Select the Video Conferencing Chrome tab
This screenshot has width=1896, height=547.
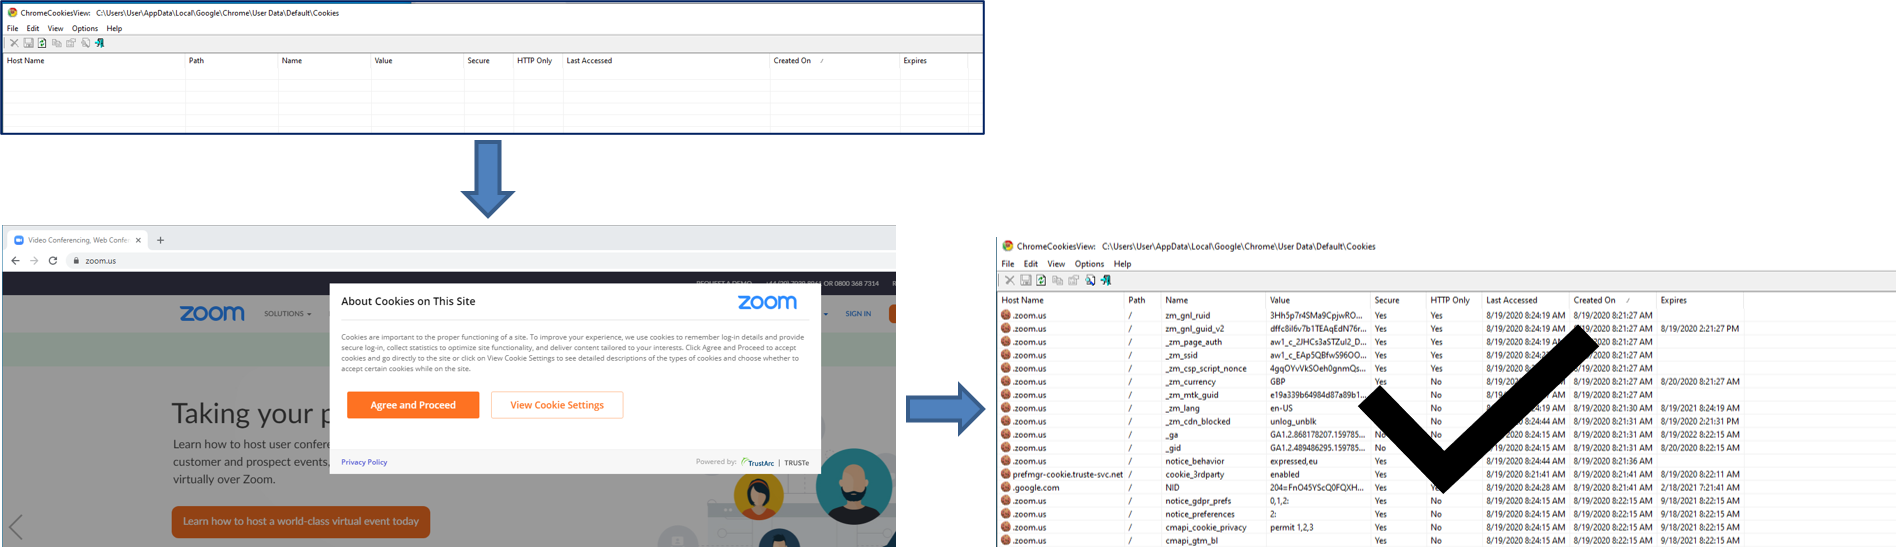[x=76, y=240]
